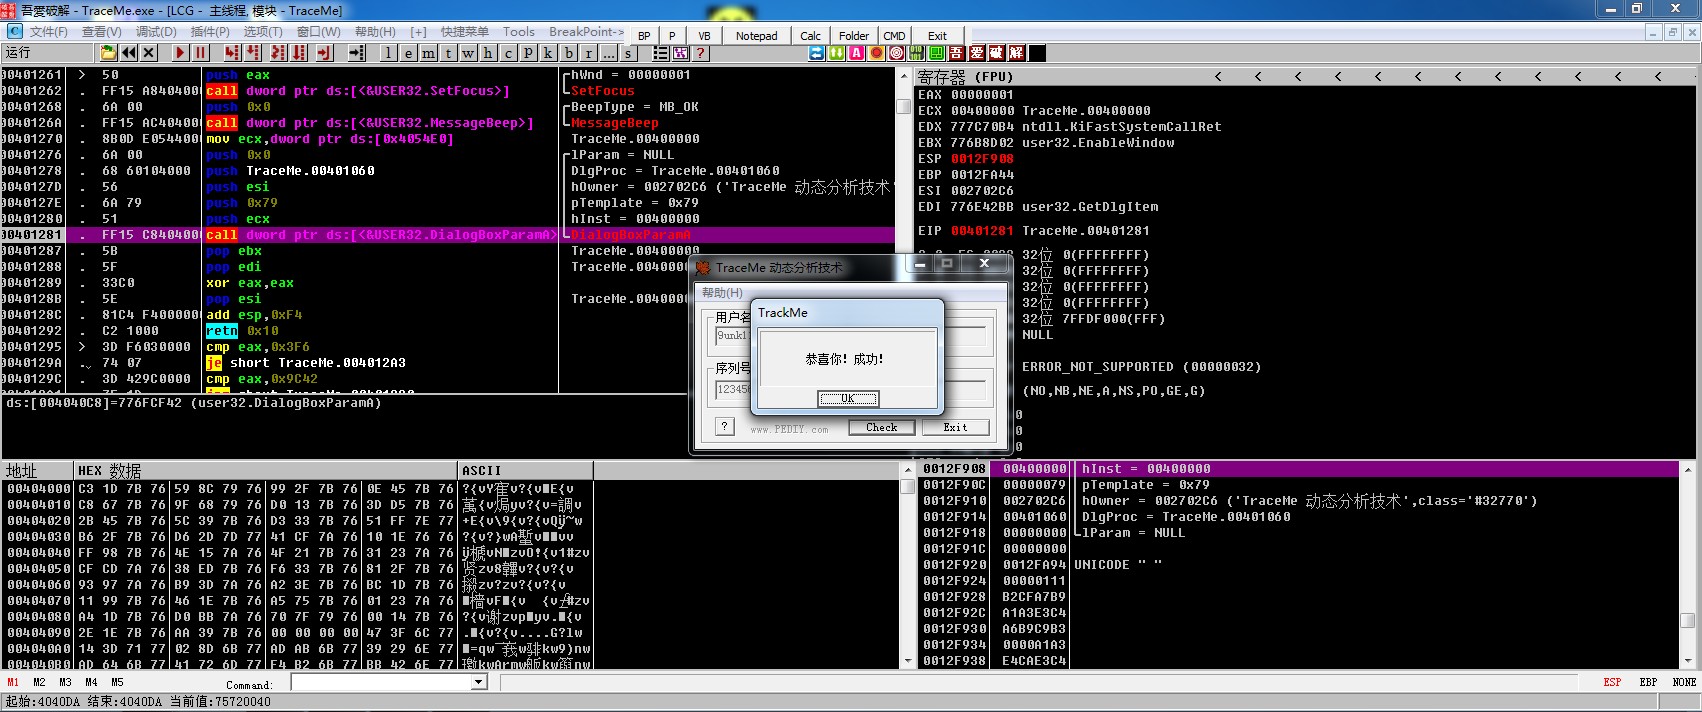The height and width of the screenshot is (712, 1702).
Task: Open the 插件(P) plugins menu
Action: point(209,32)
